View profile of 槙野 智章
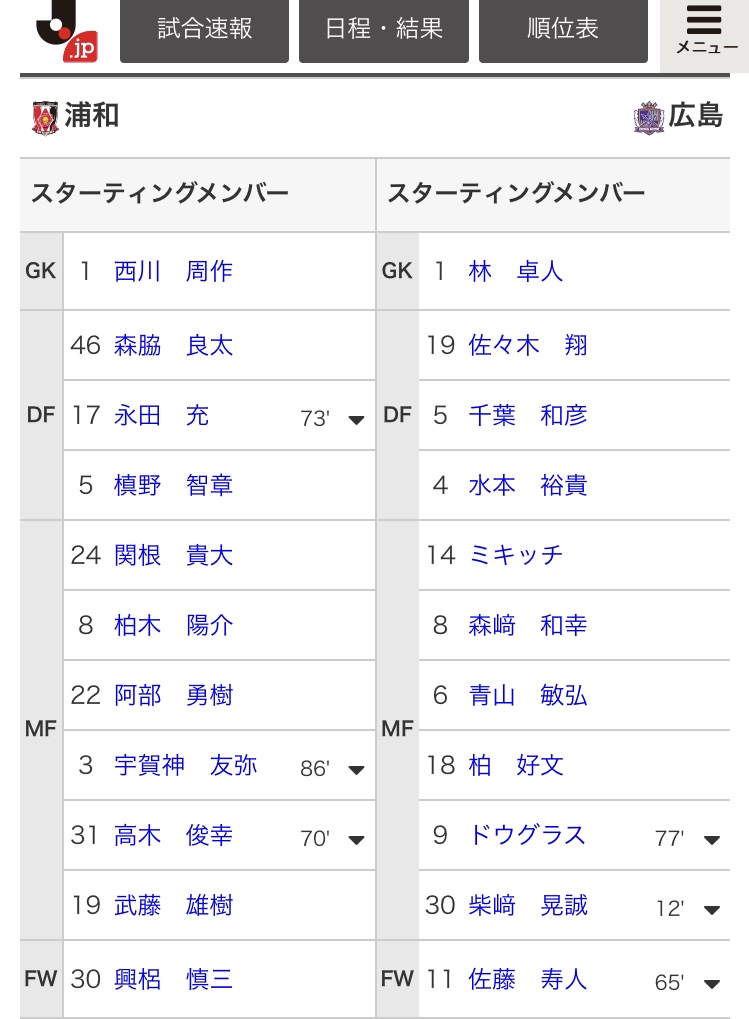 click(x=173, y=485)
